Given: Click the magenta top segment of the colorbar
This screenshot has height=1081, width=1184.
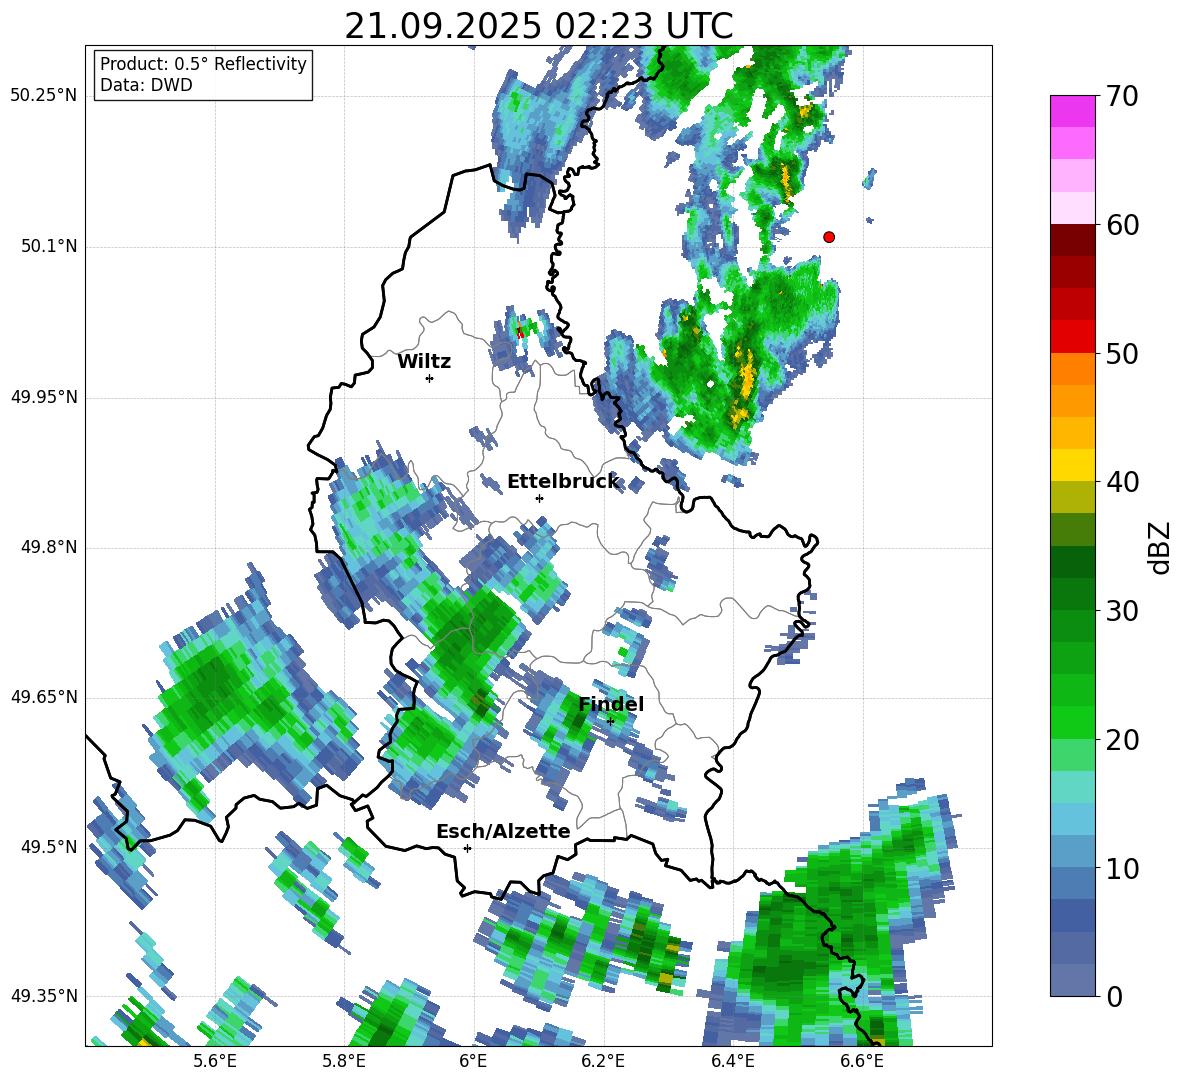Looking at the screenshot, I should coord(1072,111).
